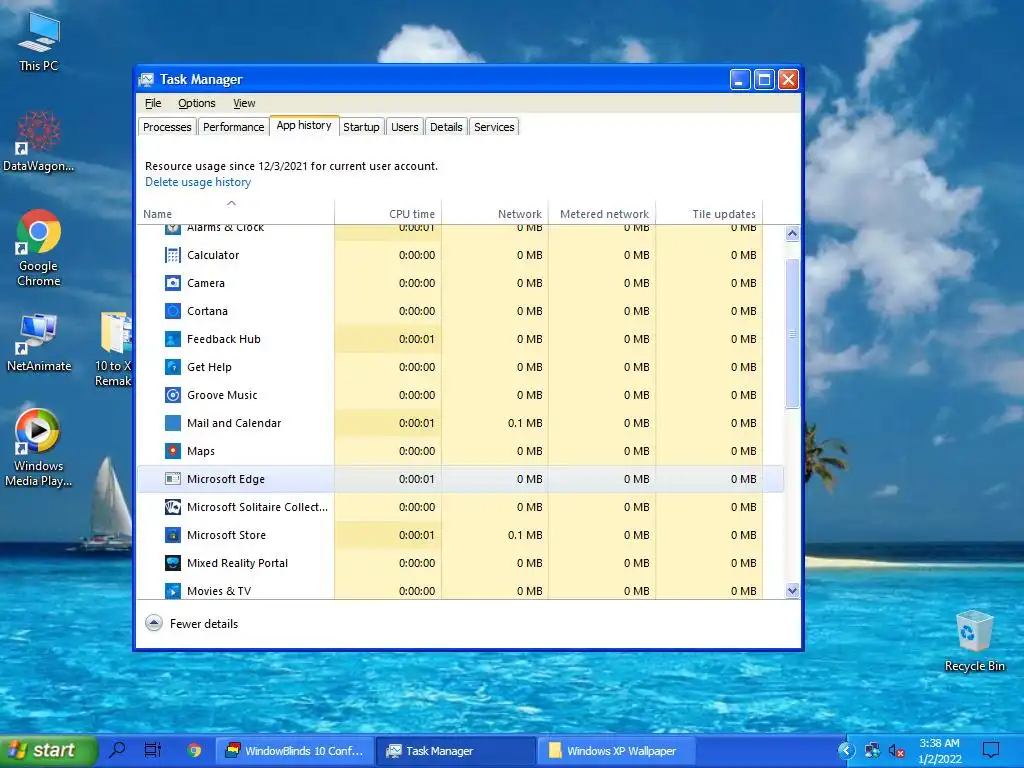
Task: Select the App history tab
Action: [304, 125]
